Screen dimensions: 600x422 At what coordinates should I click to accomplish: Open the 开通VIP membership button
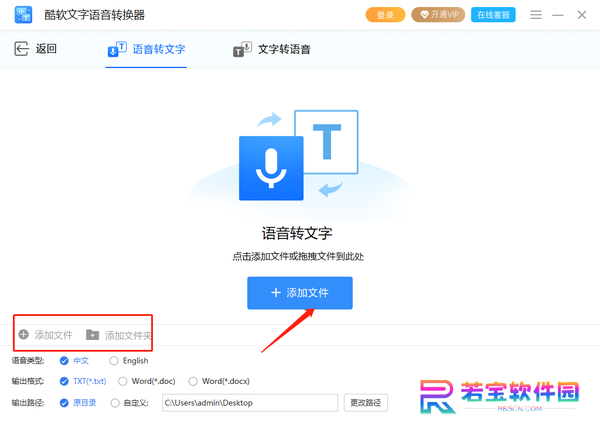pyautogui.click(x=438, y=15)
